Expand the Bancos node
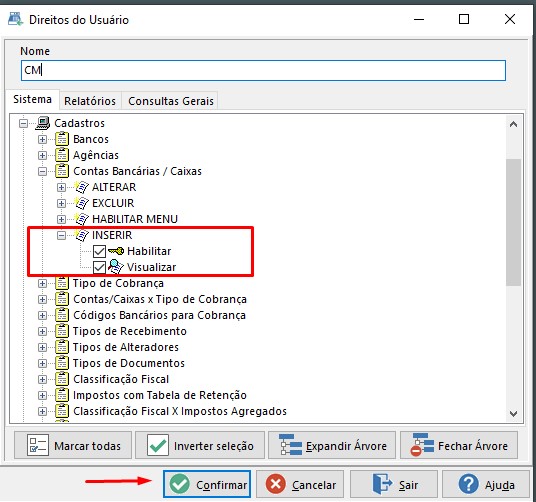The width and height of the screenshot is (536, 502). [42, 139]
